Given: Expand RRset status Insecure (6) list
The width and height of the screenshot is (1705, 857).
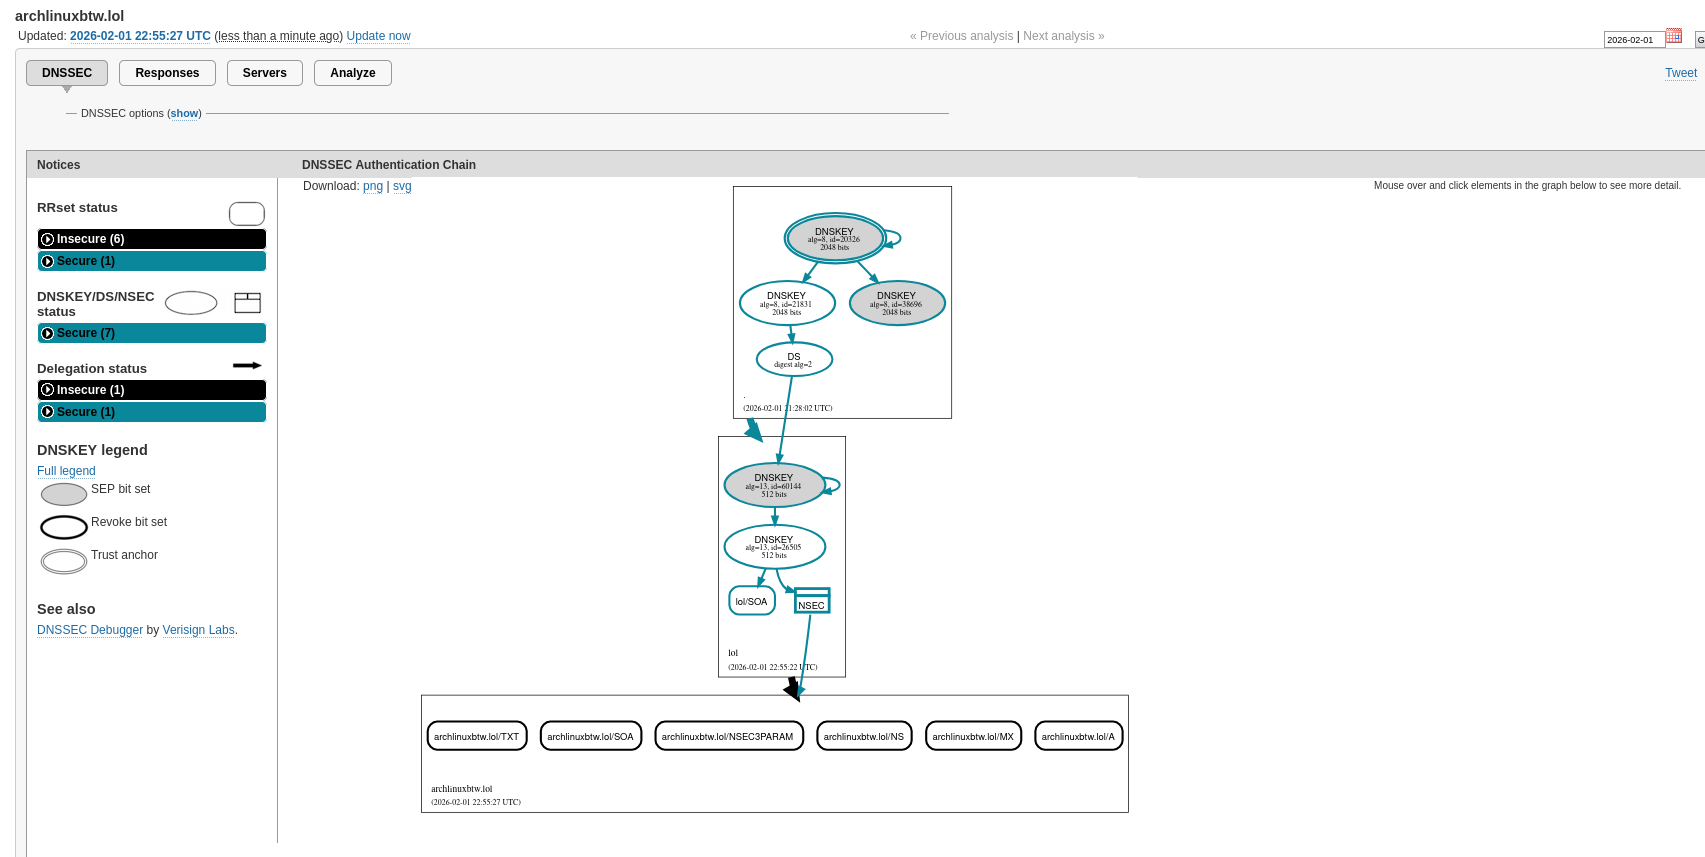Looking at the screenshot, I should click(152, 239).
